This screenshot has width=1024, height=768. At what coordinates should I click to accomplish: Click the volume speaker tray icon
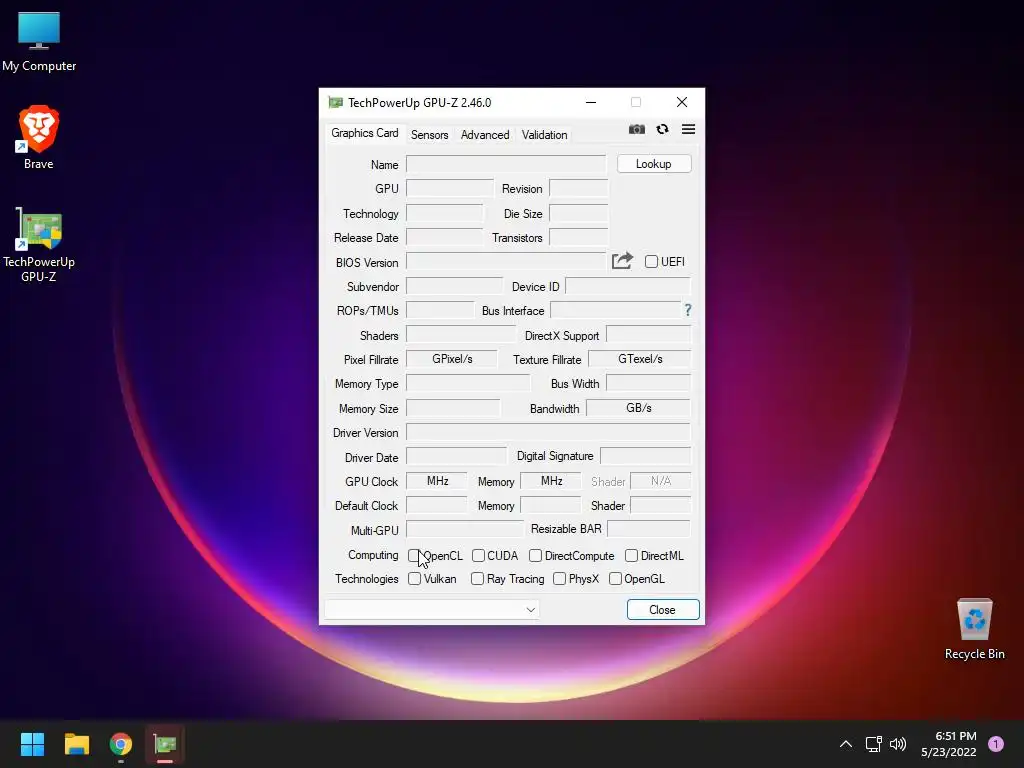click(899, 744)
